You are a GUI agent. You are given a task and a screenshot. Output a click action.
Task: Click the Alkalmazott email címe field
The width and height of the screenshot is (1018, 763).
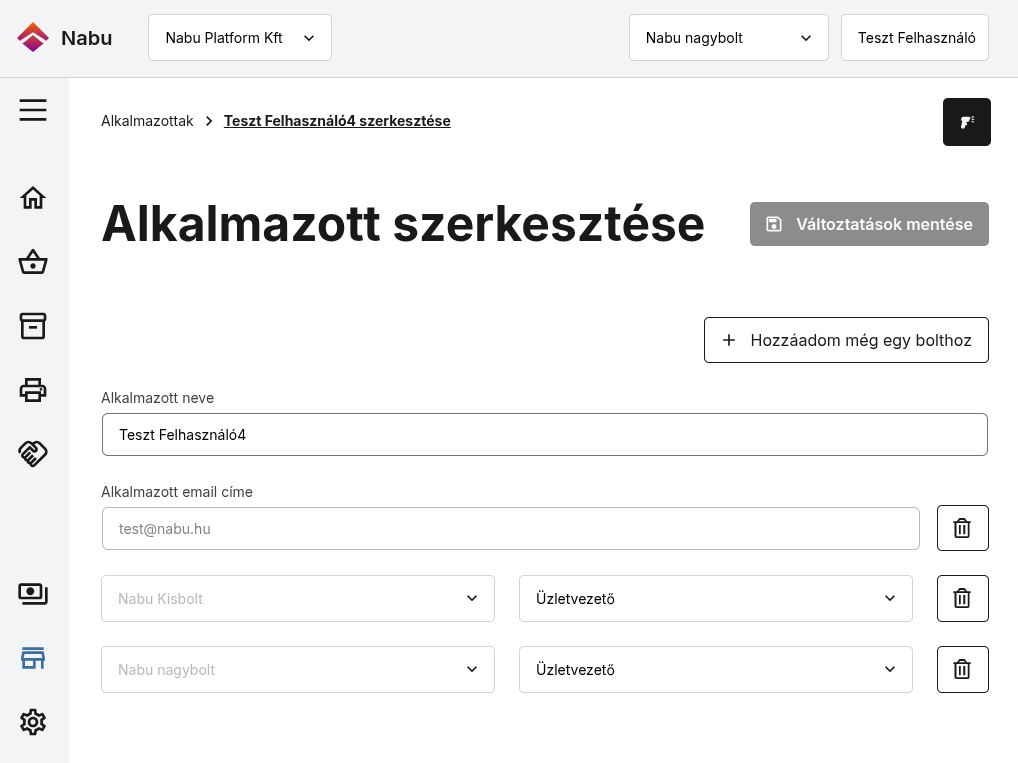click(510, 529)
